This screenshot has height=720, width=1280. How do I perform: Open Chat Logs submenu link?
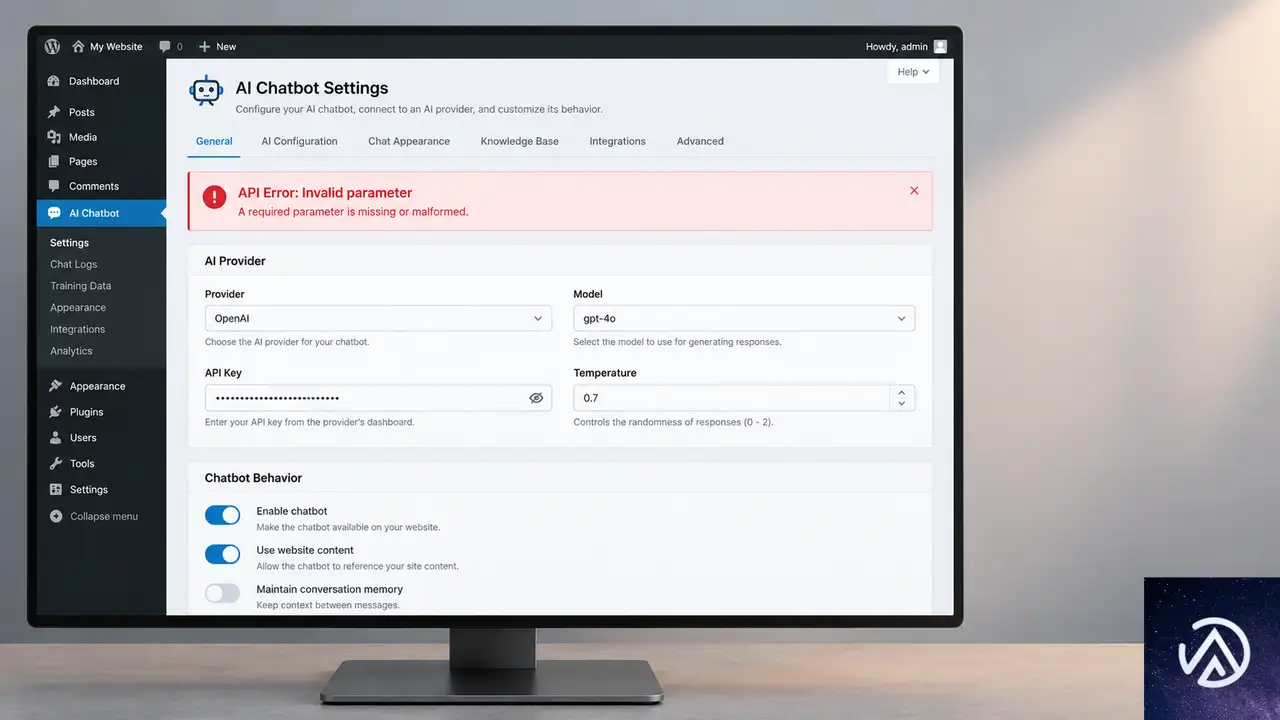(x=74, y=264)
